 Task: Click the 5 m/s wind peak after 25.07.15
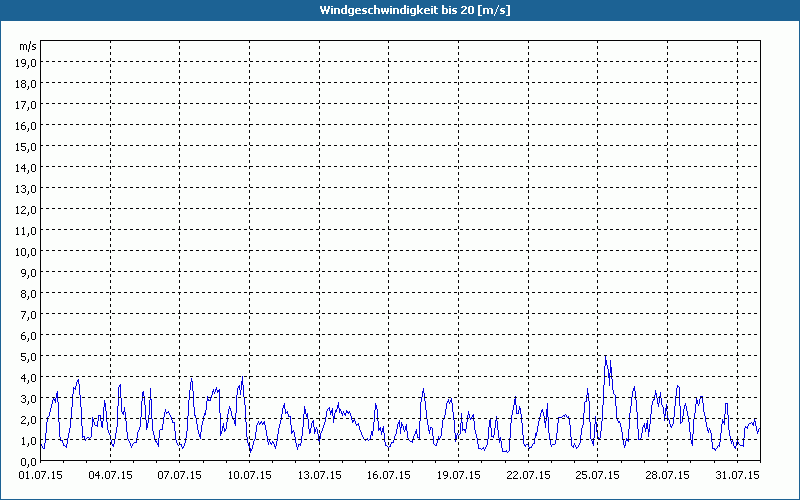[x=606, y=357]
